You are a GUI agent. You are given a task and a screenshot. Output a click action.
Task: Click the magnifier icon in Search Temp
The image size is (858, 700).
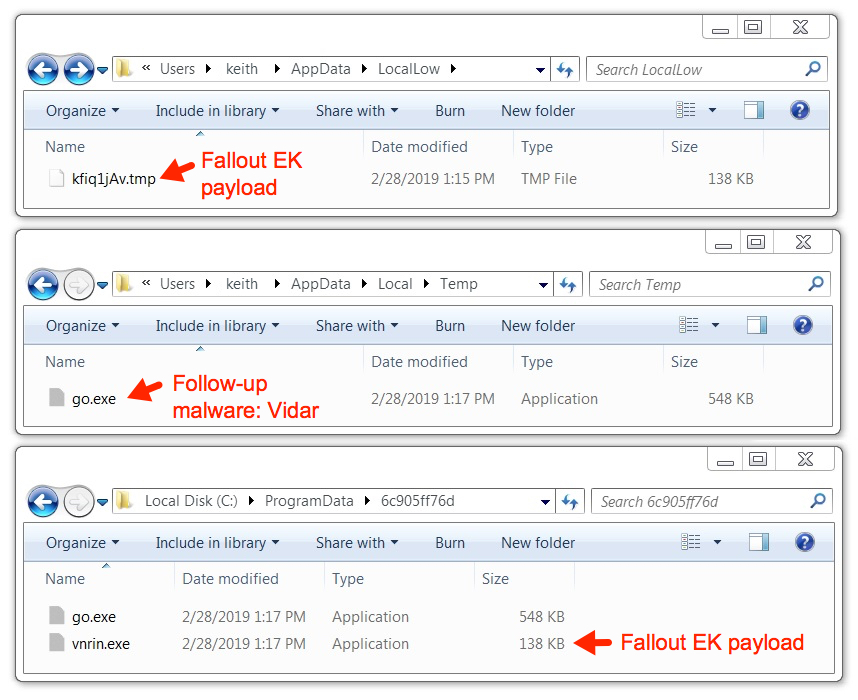pyautogui.click(x=816, y=284)
